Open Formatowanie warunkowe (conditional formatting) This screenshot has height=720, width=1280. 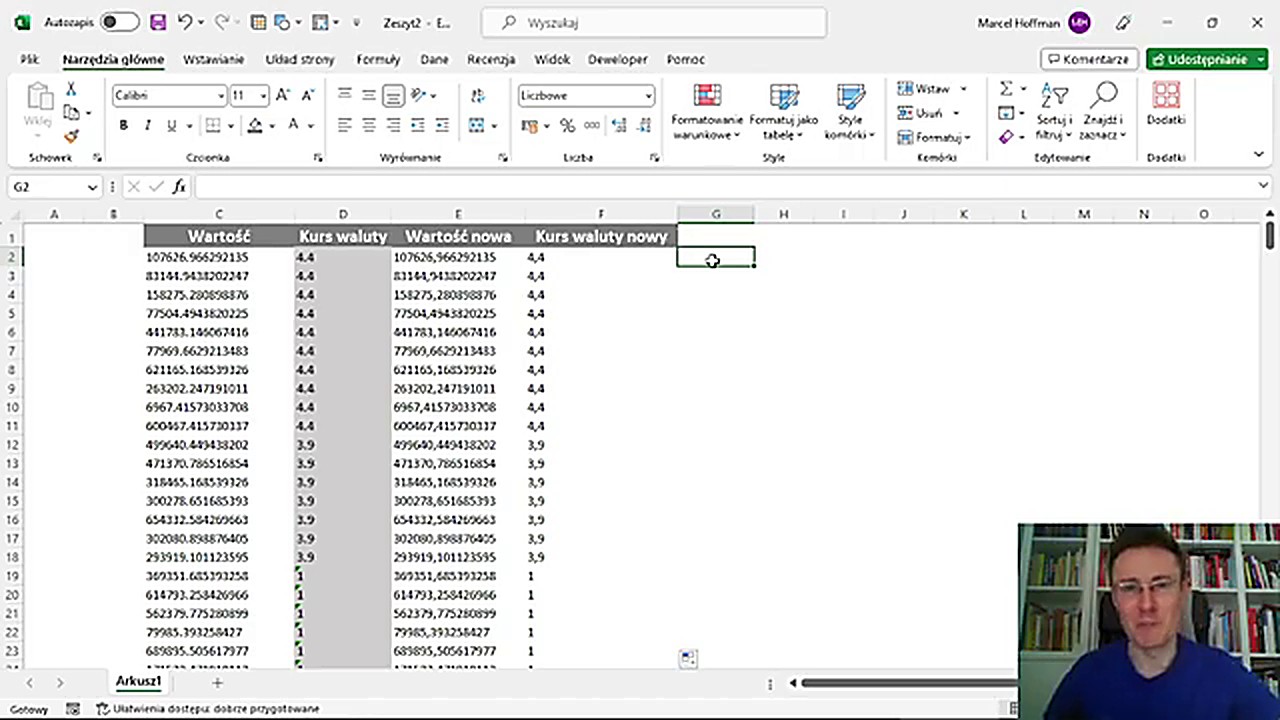coord(707,111)
